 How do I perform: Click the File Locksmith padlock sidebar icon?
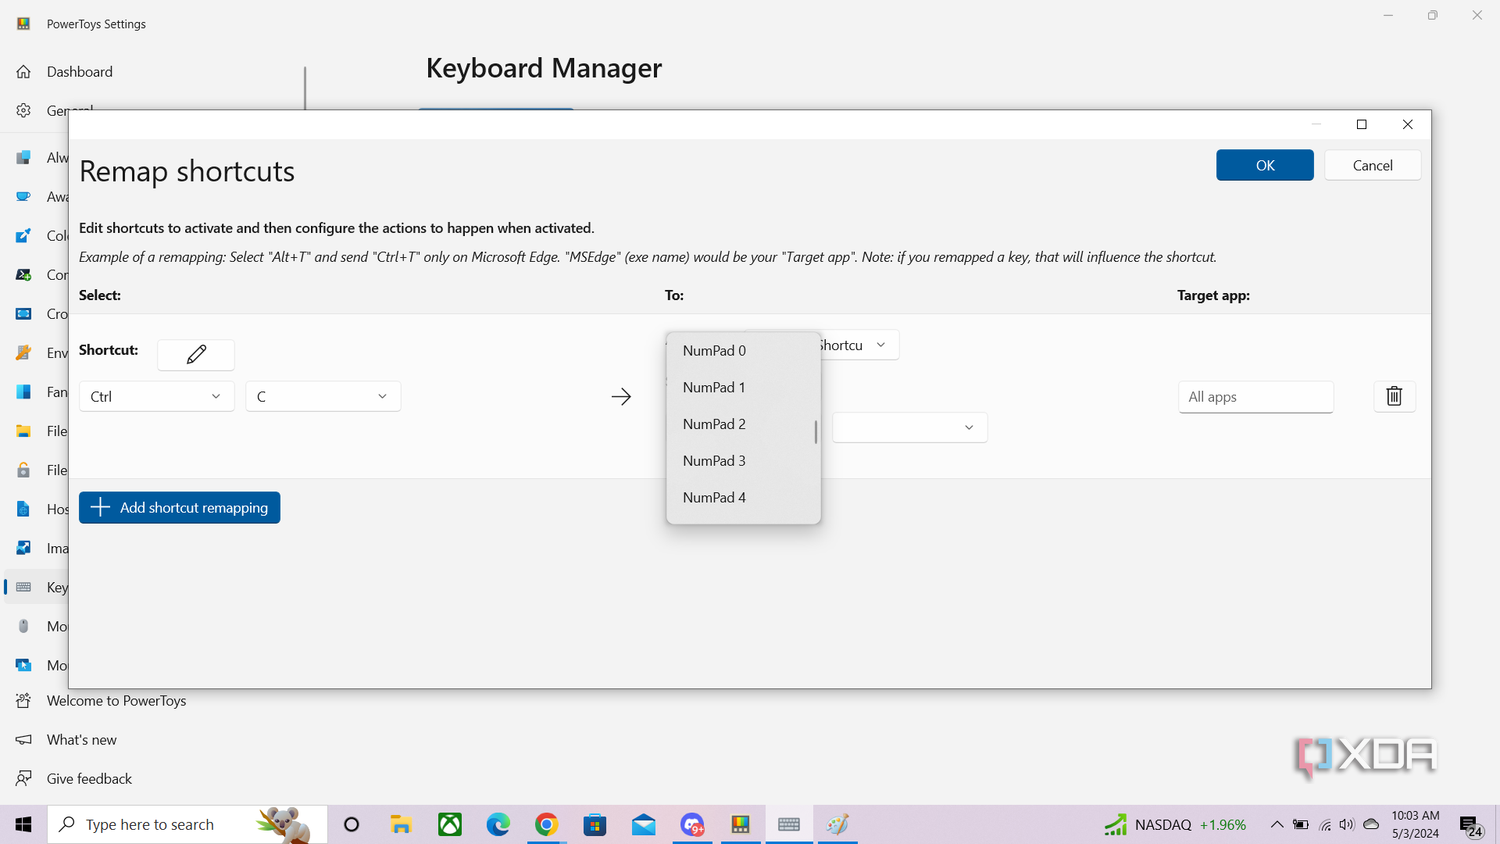[x=24, y=470]
